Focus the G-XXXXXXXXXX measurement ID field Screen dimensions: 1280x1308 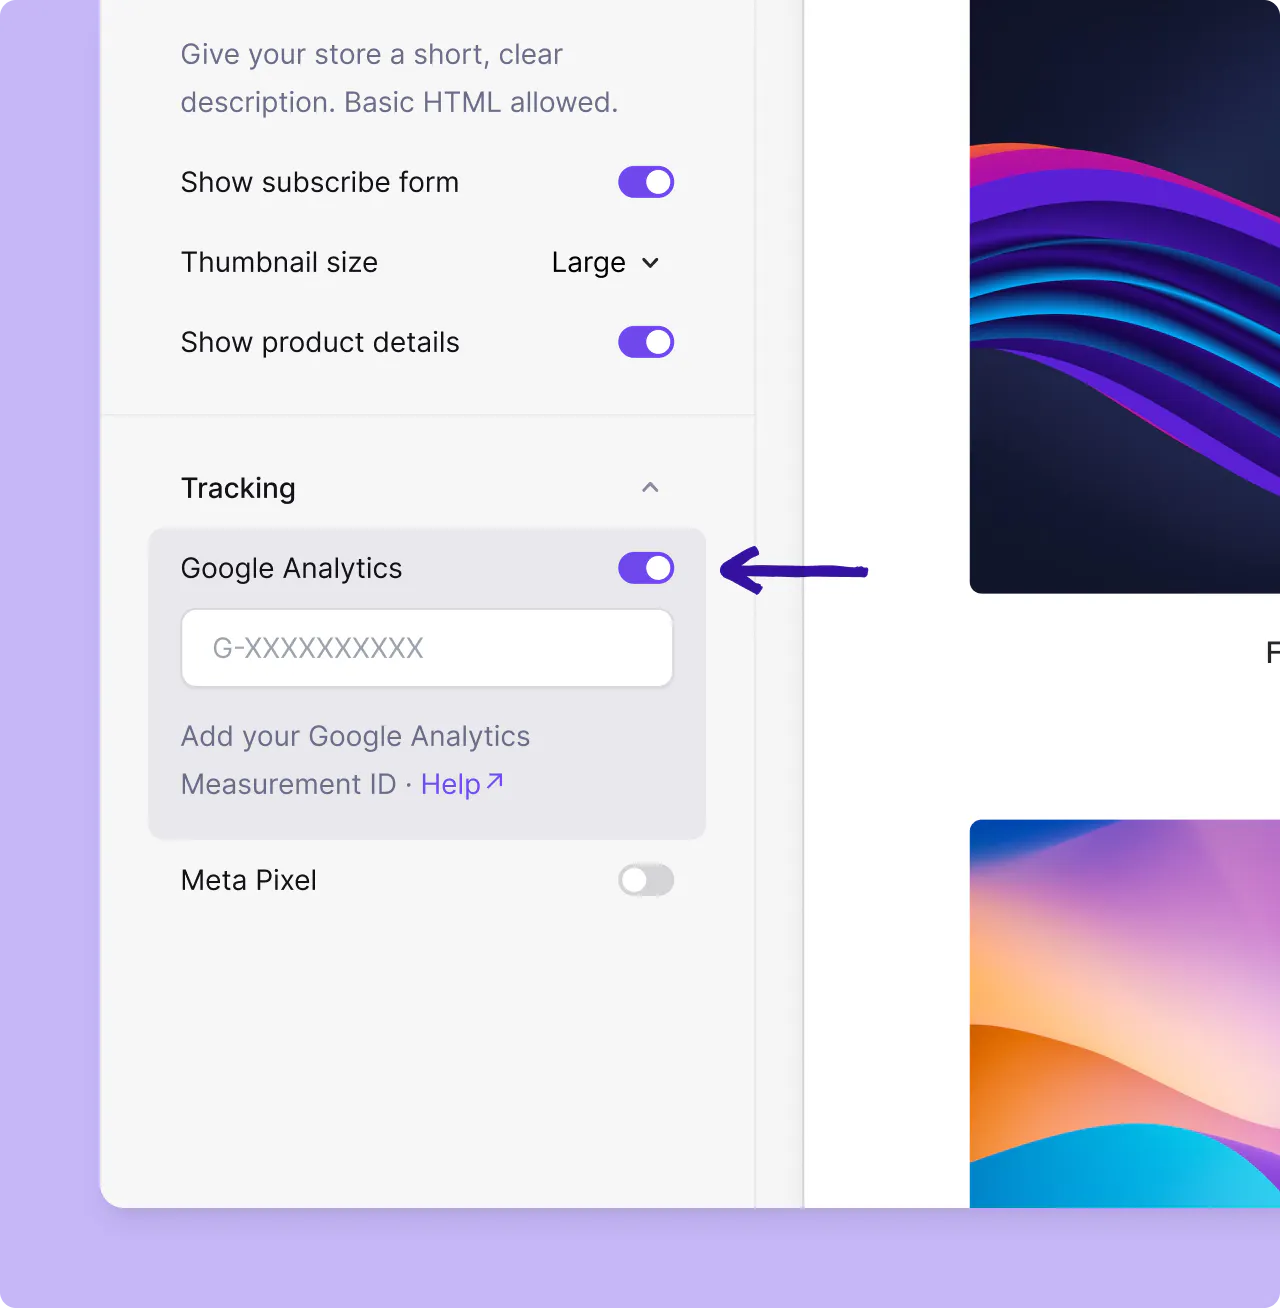(x=427, y=648)
